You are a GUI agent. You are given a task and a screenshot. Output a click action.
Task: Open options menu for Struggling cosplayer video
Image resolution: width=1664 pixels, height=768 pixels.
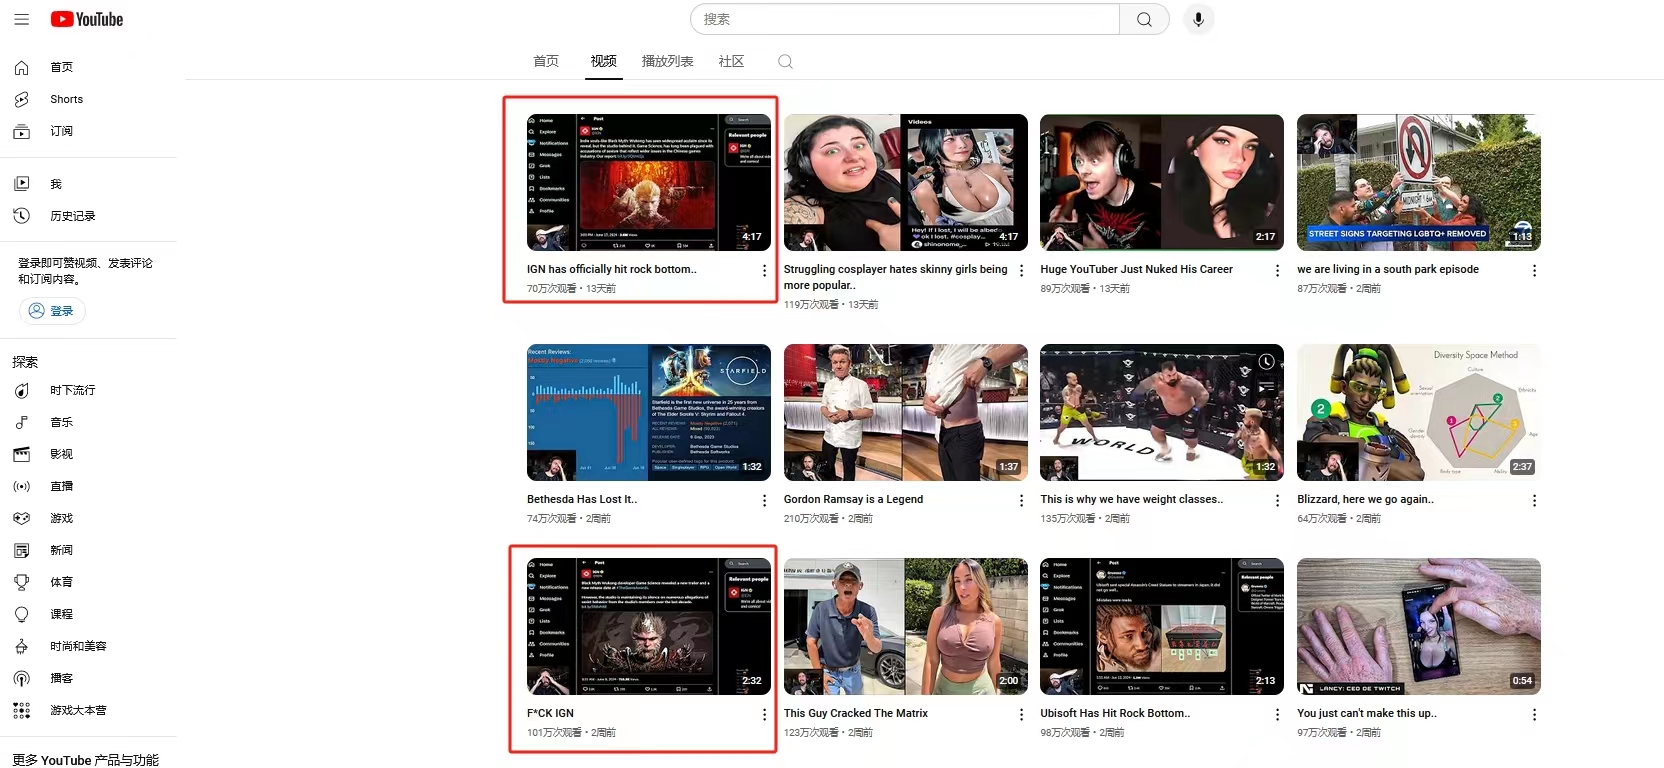(1021, 271)
